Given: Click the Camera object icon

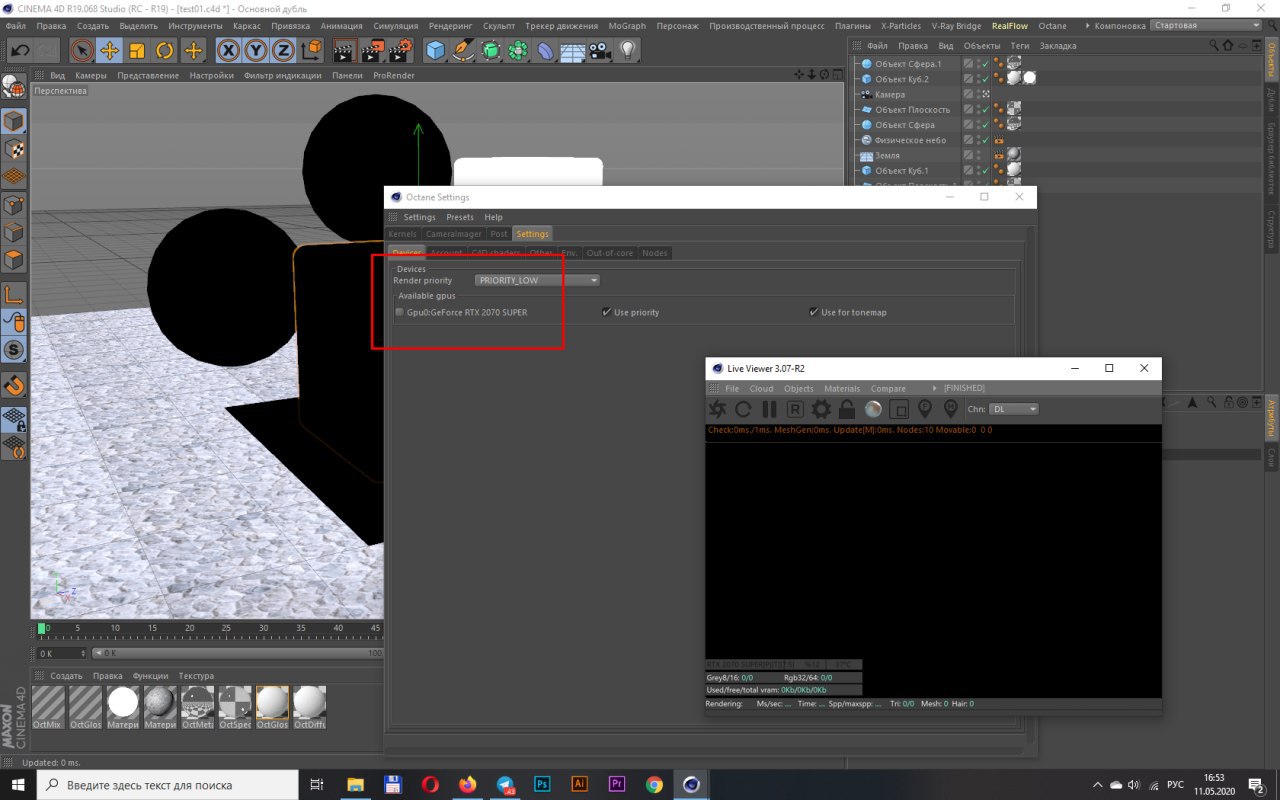Looking at the screenshot, I should coord(599,49).
